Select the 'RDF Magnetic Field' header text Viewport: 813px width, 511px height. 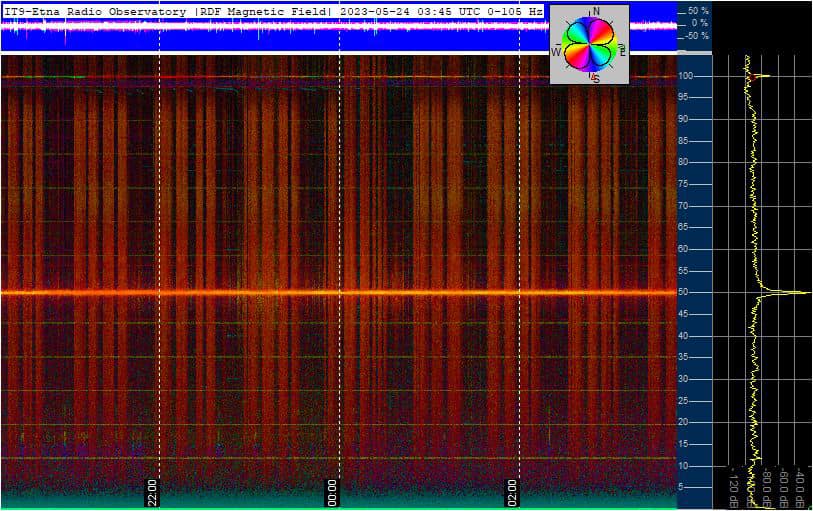pos(264,11)
